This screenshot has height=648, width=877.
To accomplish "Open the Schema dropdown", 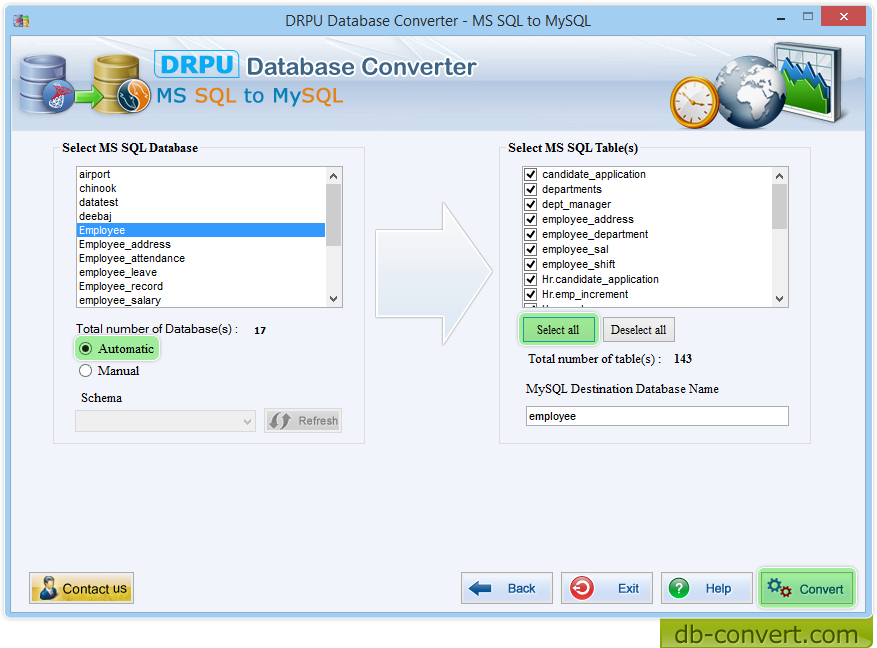I will [166, 421].
